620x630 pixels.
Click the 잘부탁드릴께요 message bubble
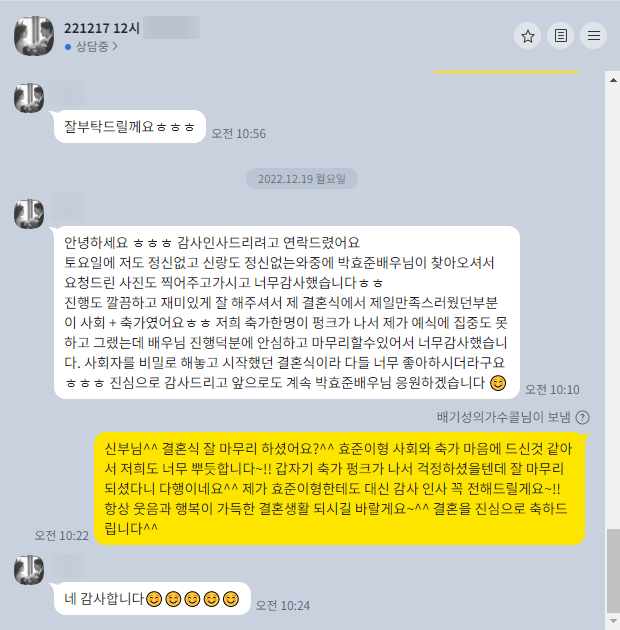pyautogui.click(x=130, y=127)
